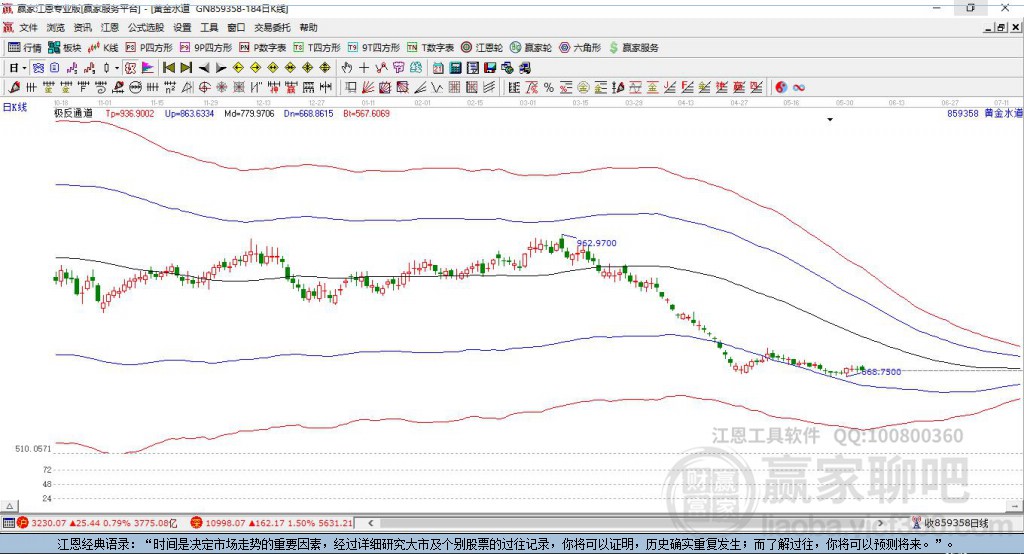Select the hand pan tool

click(x=347, y=68)
